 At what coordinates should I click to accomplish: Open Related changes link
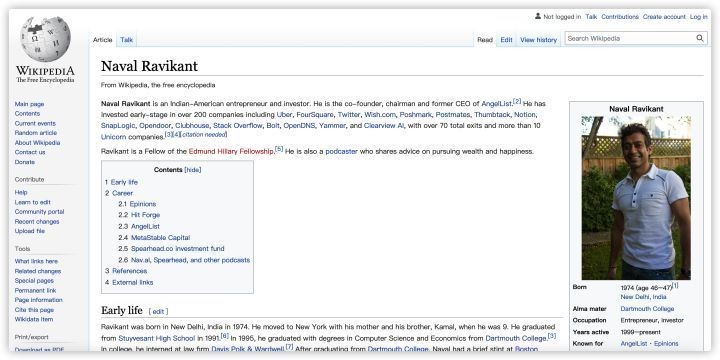coord(38,271)
